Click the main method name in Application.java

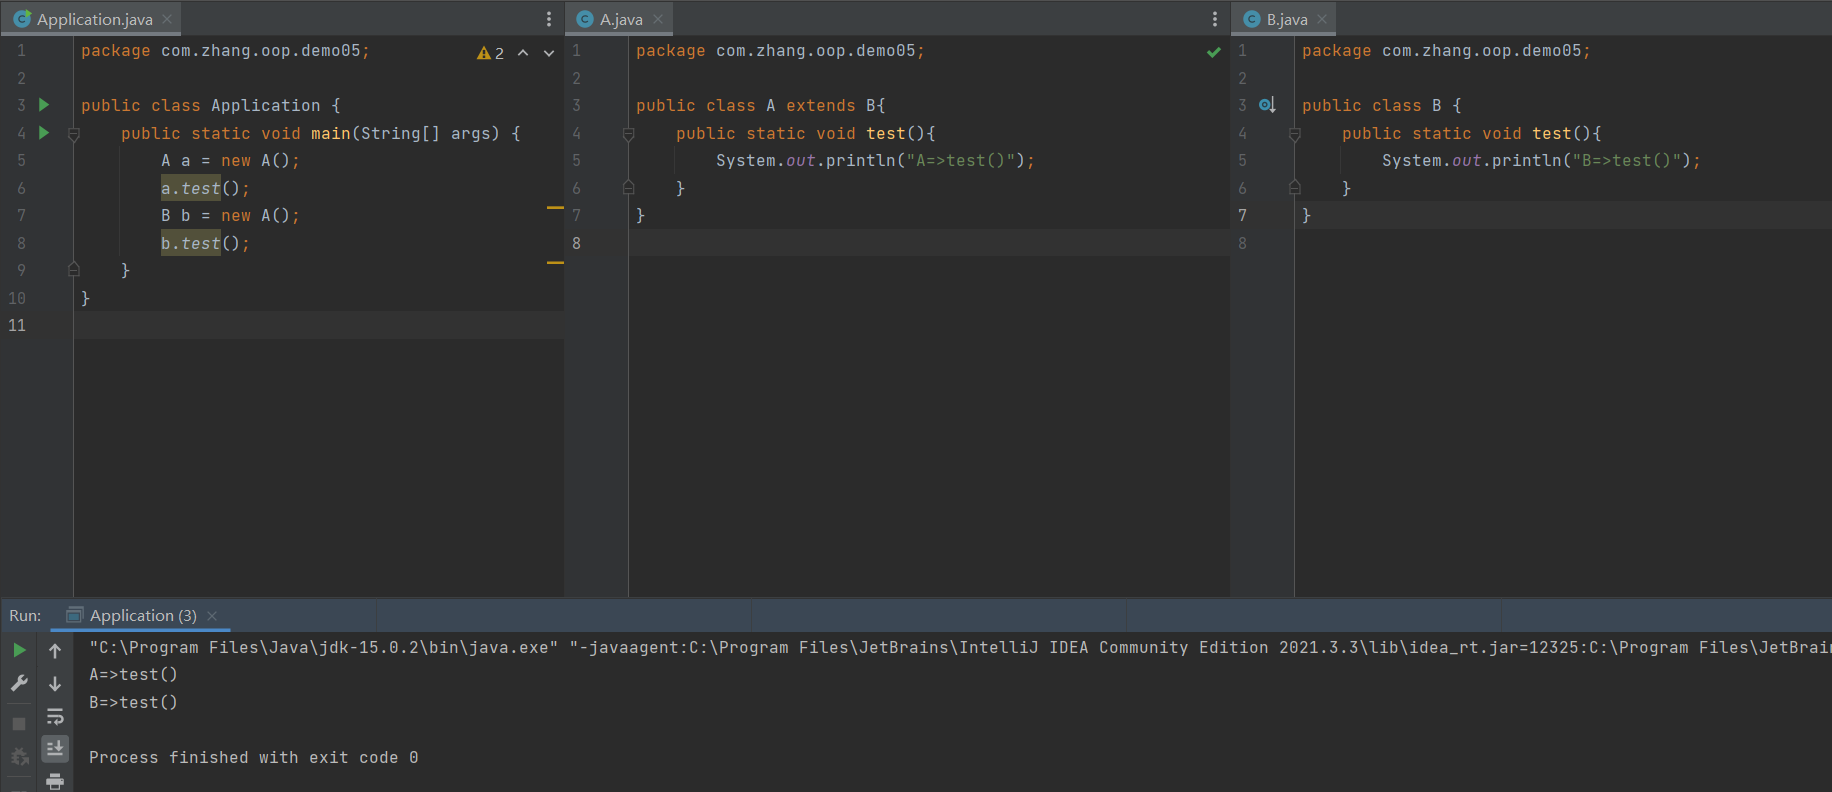[330, 134]
